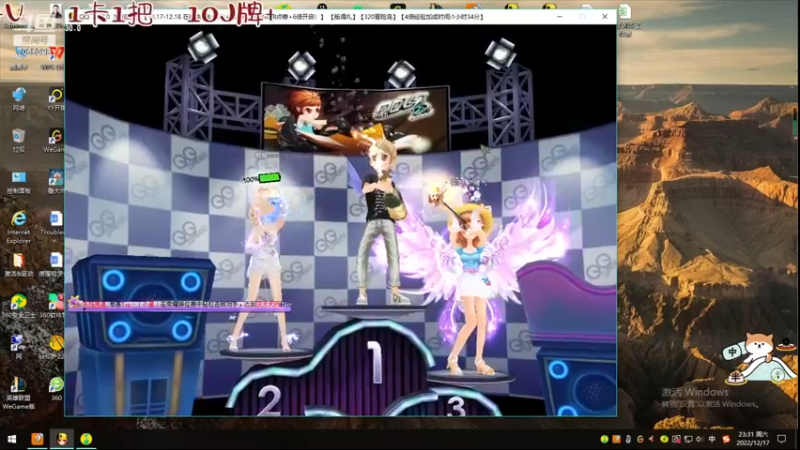Click the second place character
The height and width of the screenshot is (450, 800).
point(264,268)
